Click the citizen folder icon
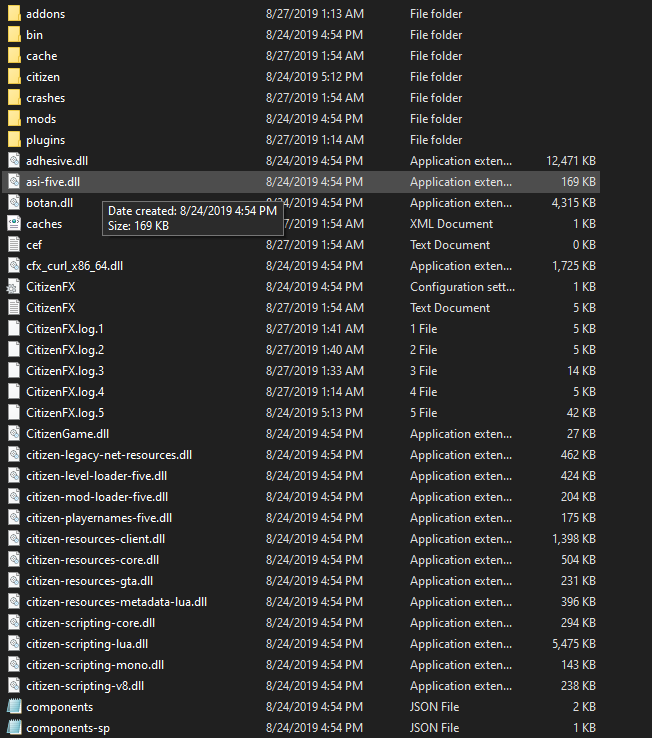The image size is (652, 738). click(x=14, y=77)
